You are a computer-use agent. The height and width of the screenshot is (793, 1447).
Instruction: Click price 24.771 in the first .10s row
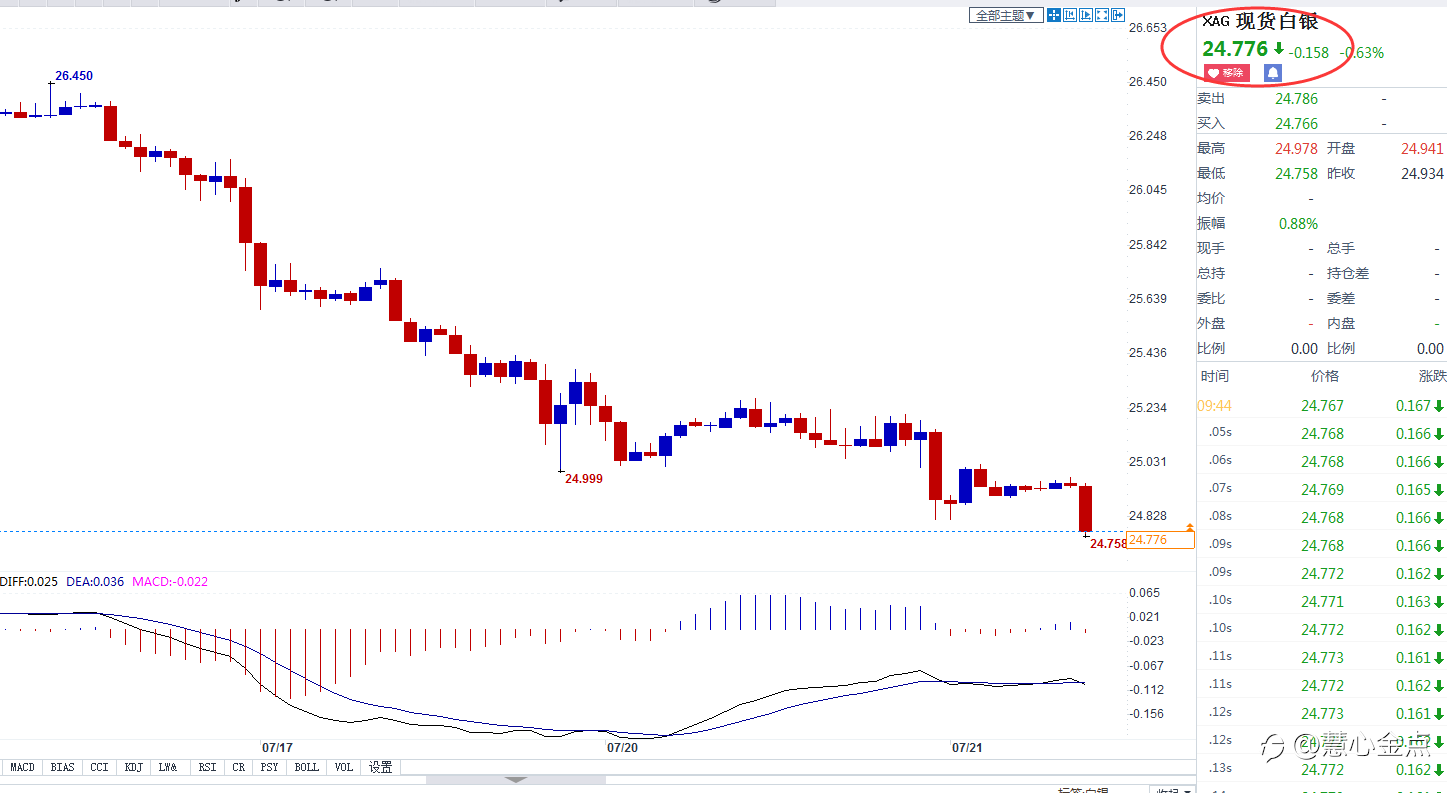pyautogui.click(x=1322, y=602)
